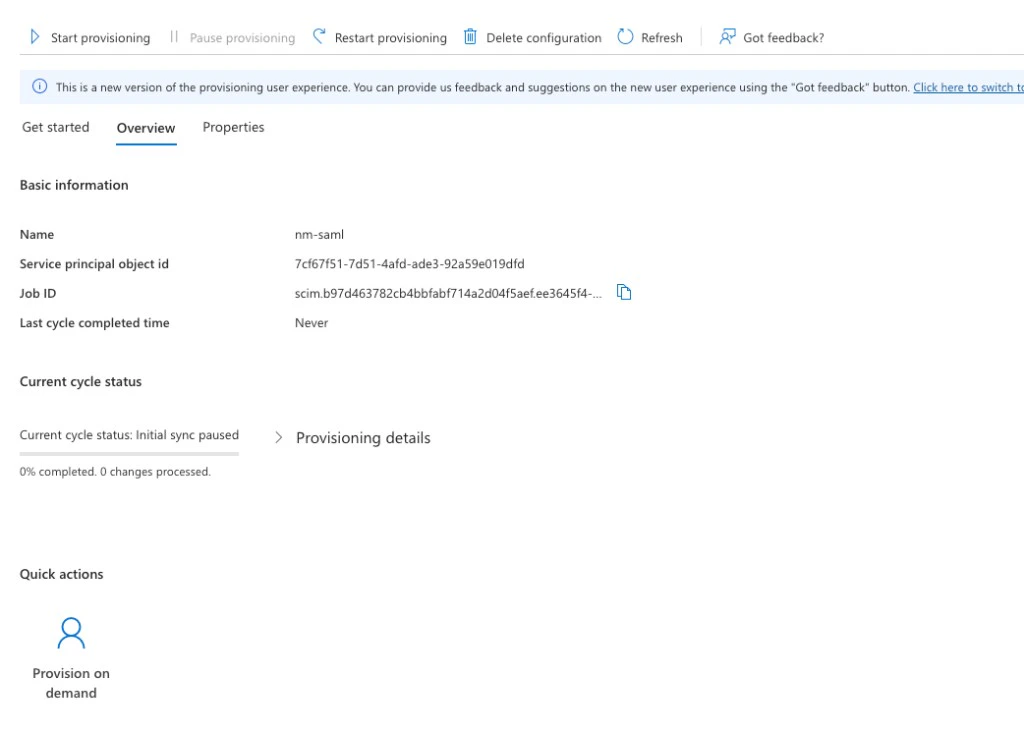1024x736 pixels.
Task: Switch to the Get started tab
Action: [x=56, y=127]
